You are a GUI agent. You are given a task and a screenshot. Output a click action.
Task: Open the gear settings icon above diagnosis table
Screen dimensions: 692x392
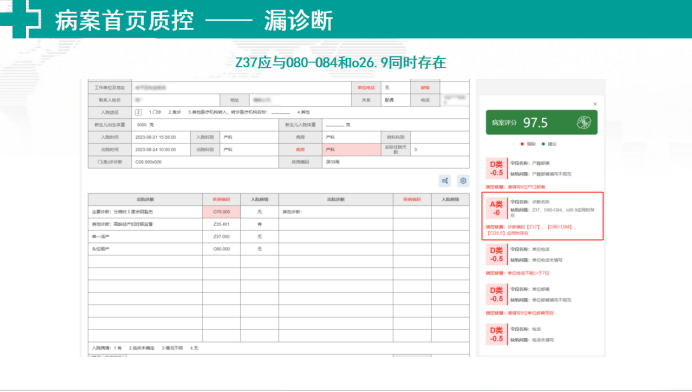[463, 181]
